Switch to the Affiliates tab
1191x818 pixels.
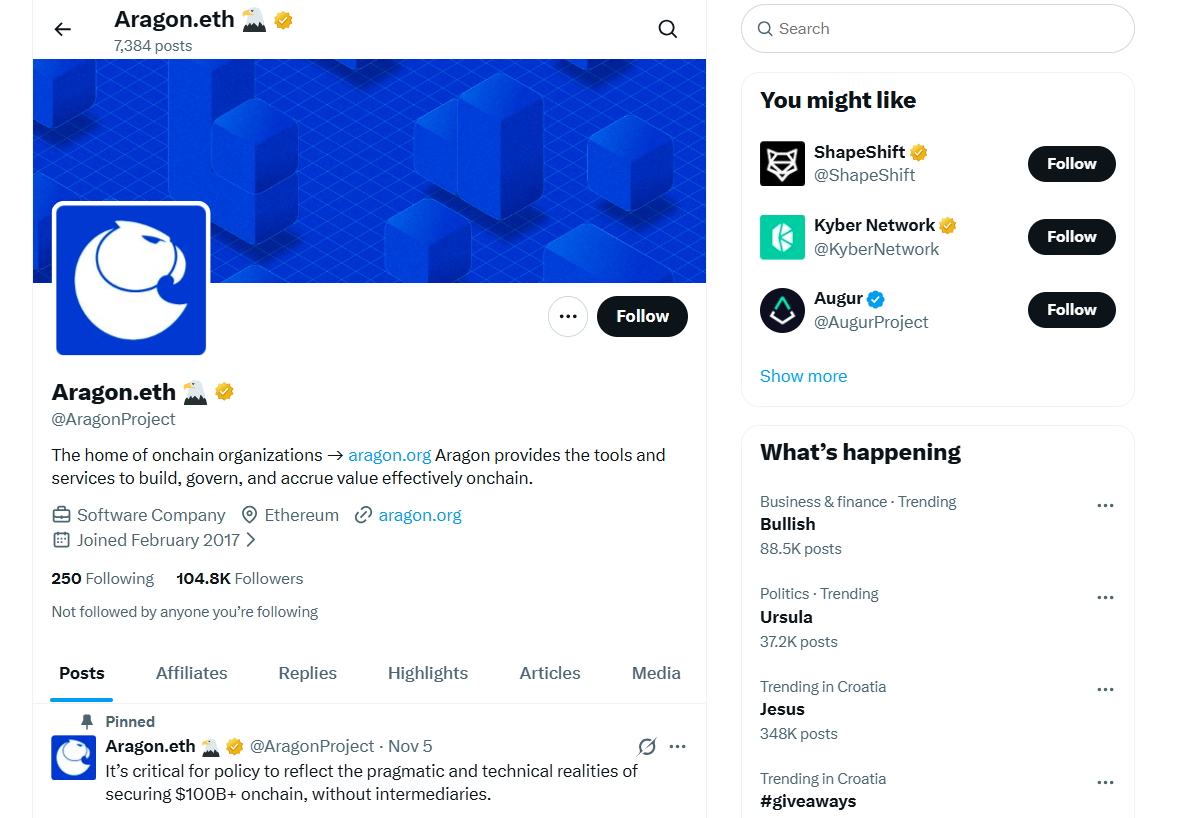(x=191, y=673)
